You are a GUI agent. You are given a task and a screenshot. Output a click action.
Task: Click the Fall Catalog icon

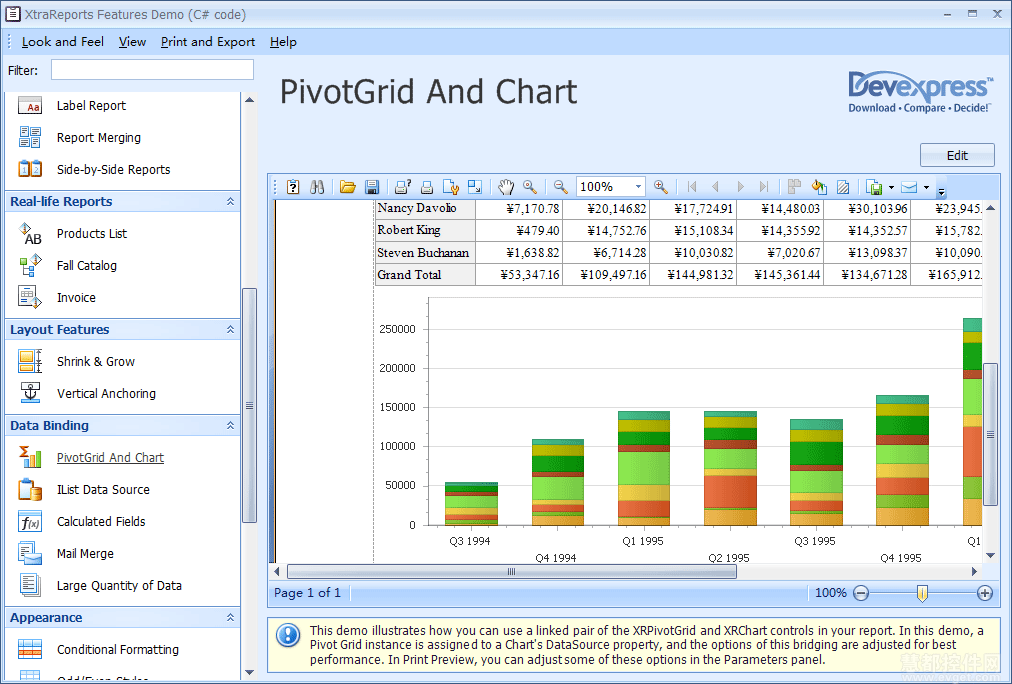[x=30, y=265]
